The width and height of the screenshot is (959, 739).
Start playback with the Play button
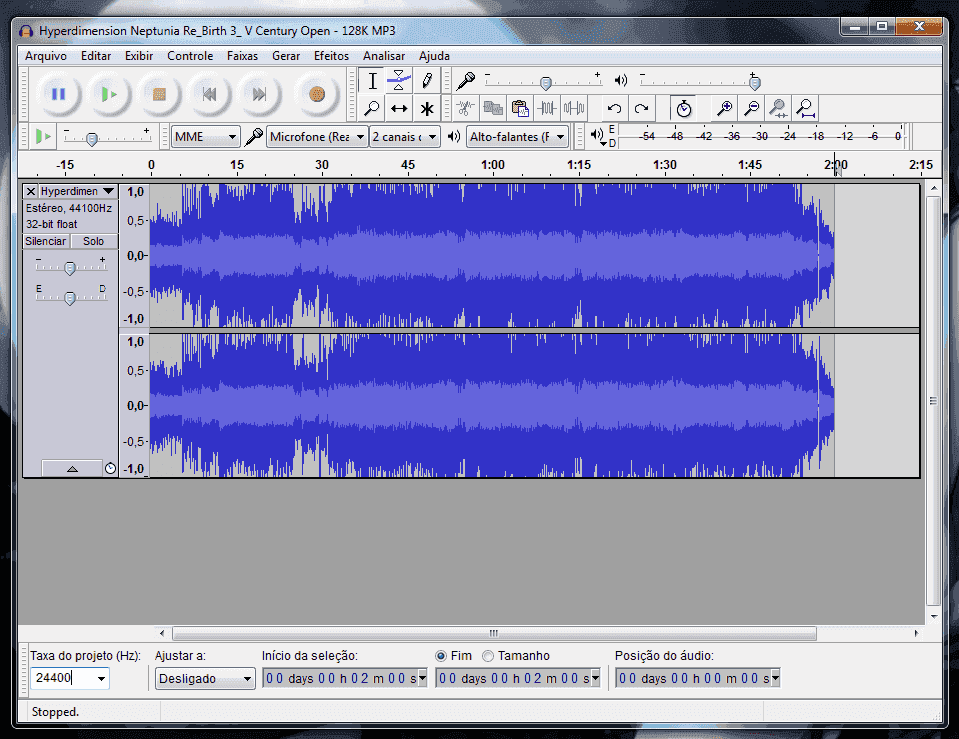click(x=109, y=94)
